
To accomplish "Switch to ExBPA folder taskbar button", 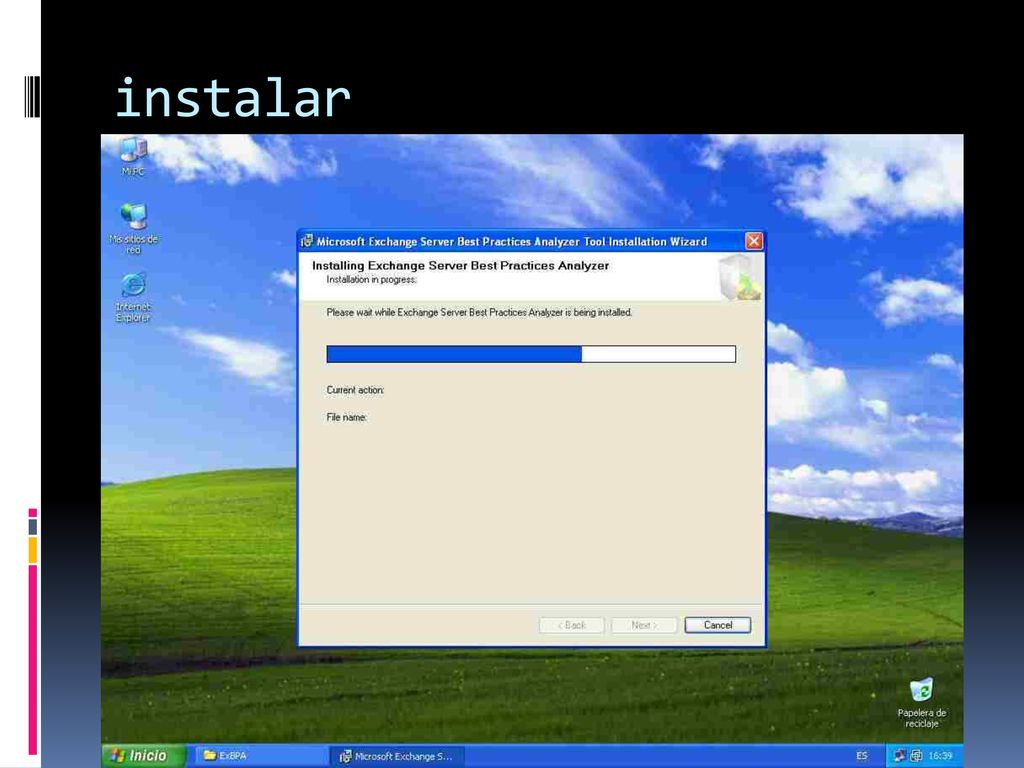I will 260,756.
